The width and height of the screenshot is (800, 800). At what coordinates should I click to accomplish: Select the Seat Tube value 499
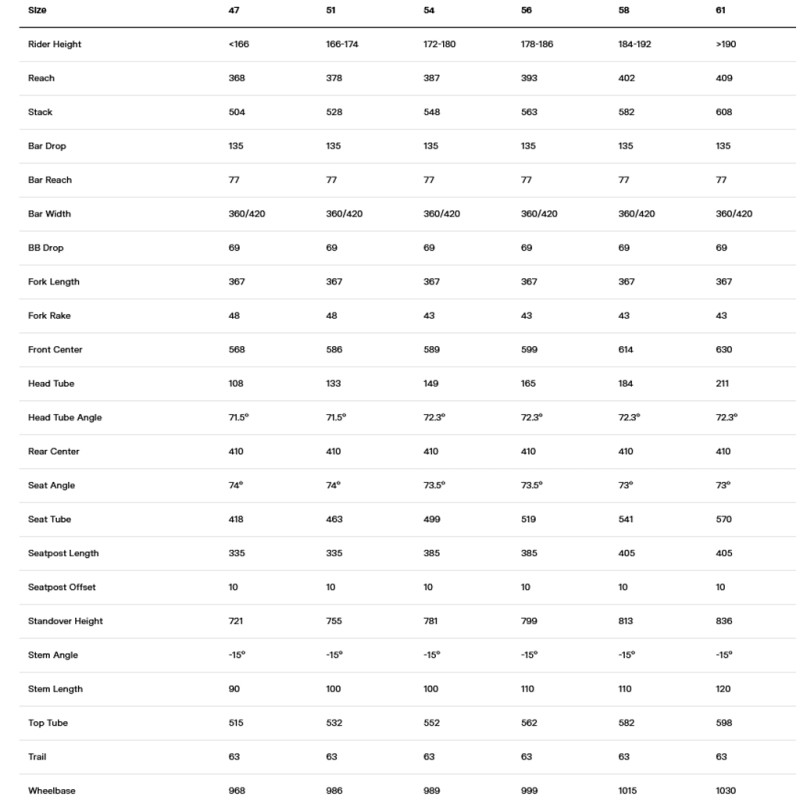click(x=433, y=520)
